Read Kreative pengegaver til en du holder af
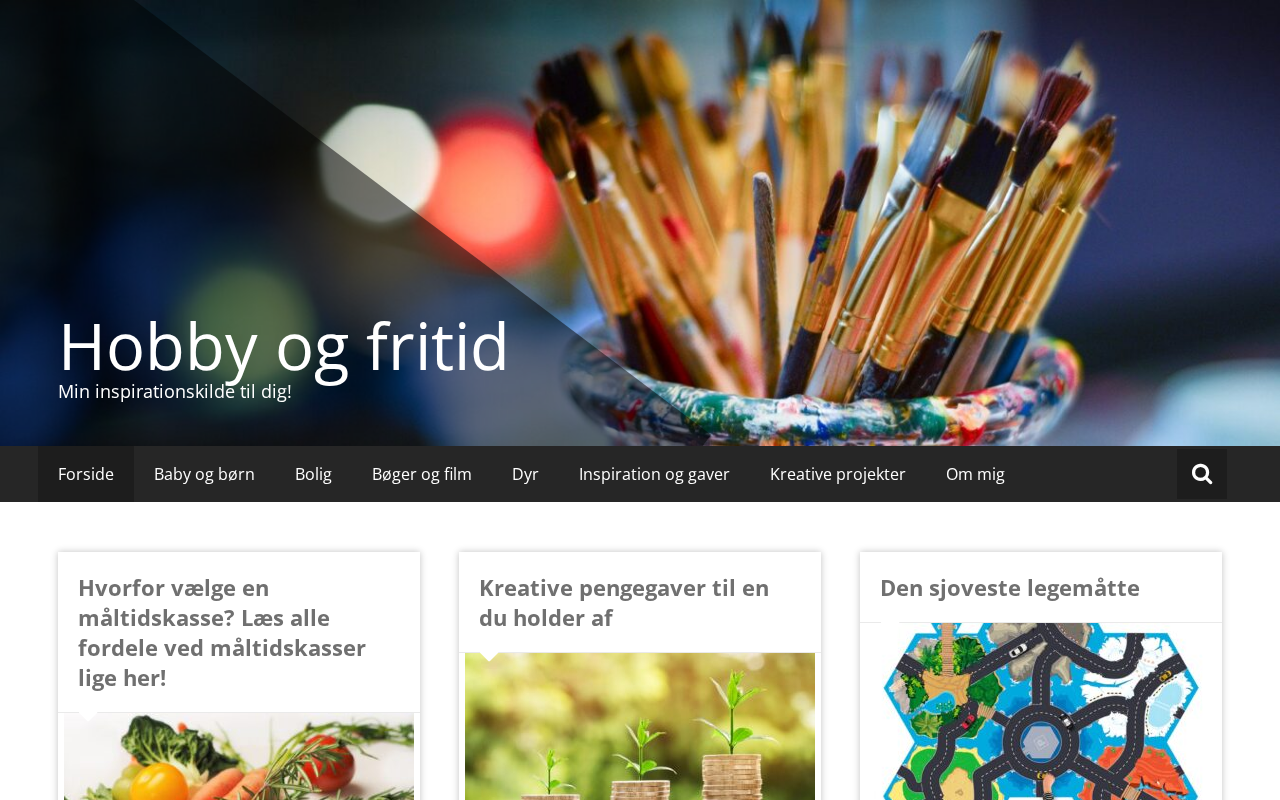 click(x=624, y=602)
